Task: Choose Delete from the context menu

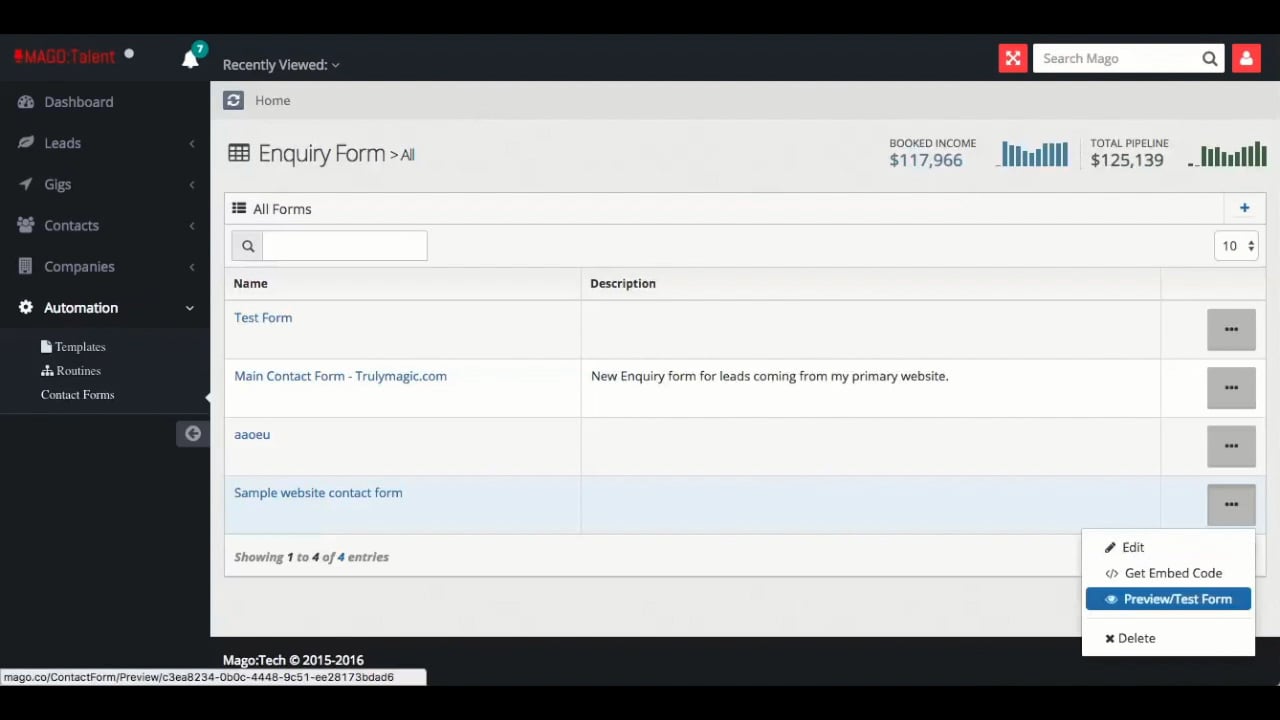Action: coord(1168,638)
